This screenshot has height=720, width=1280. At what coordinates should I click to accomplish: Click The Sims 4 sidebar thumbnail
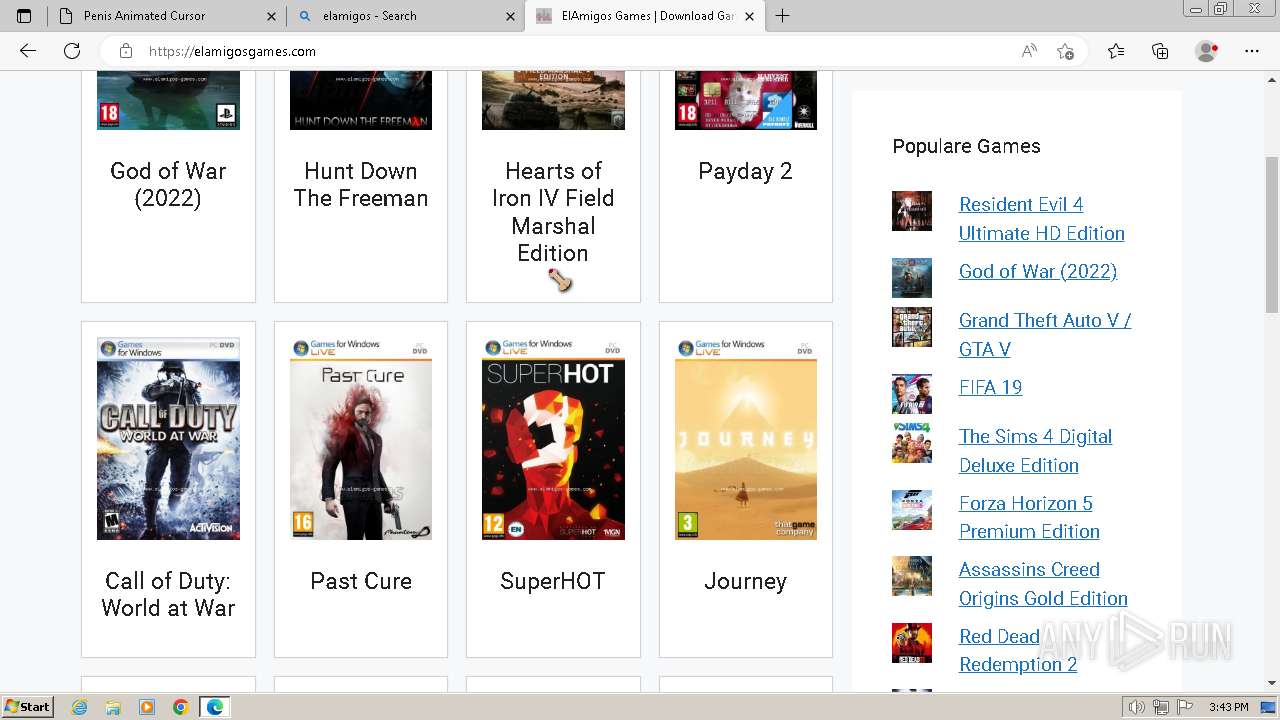[x=912, y=443]
